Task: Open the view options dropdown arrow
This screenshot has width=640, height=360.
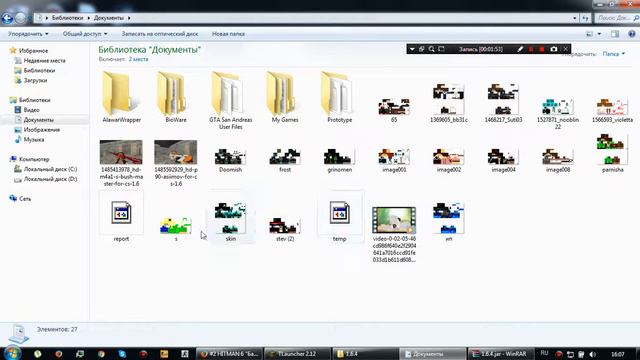Action: (599, 34)
